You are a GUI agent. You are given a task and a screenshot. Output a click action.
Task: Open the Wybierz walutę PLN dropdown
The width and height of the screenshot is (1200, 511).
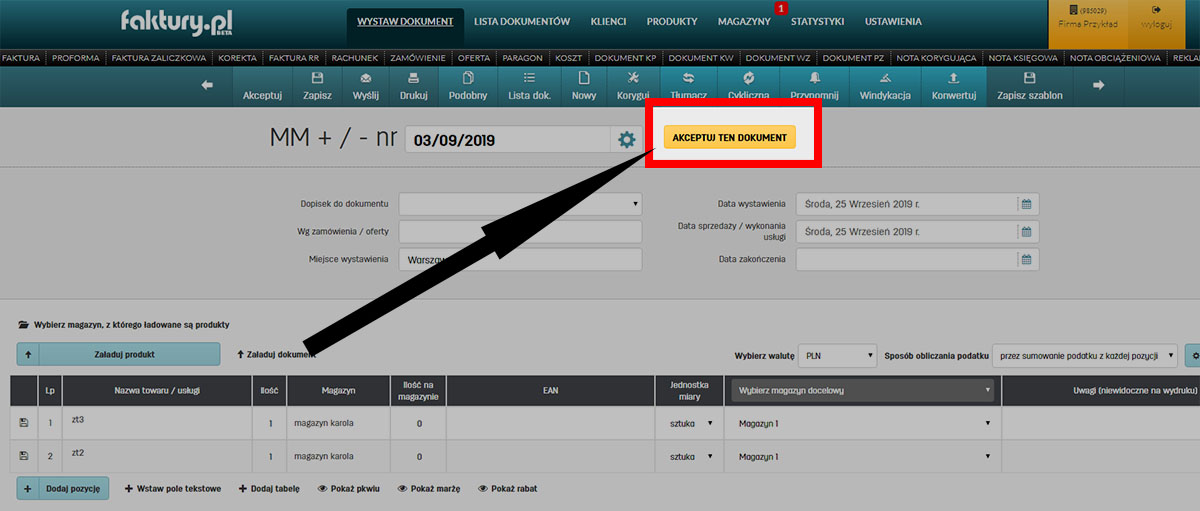pyautogui.click(x=840, y=355)
